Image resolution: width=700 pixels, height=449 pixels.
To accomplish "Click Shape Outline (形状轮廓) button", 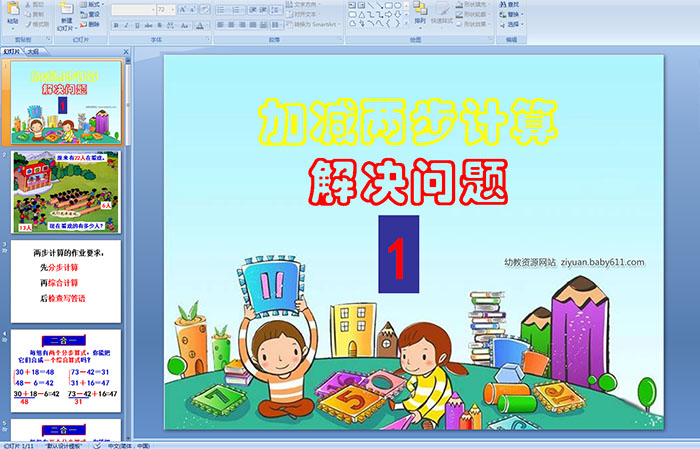I will coord(474,14).
